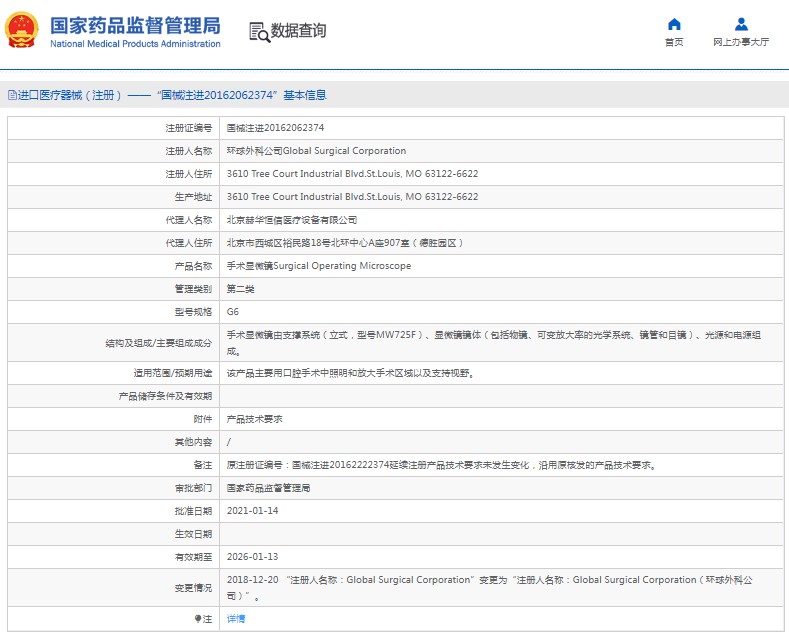Click the registration number 国械注进20162062374 cell
789x639 pixels.
tap(275, 128)
